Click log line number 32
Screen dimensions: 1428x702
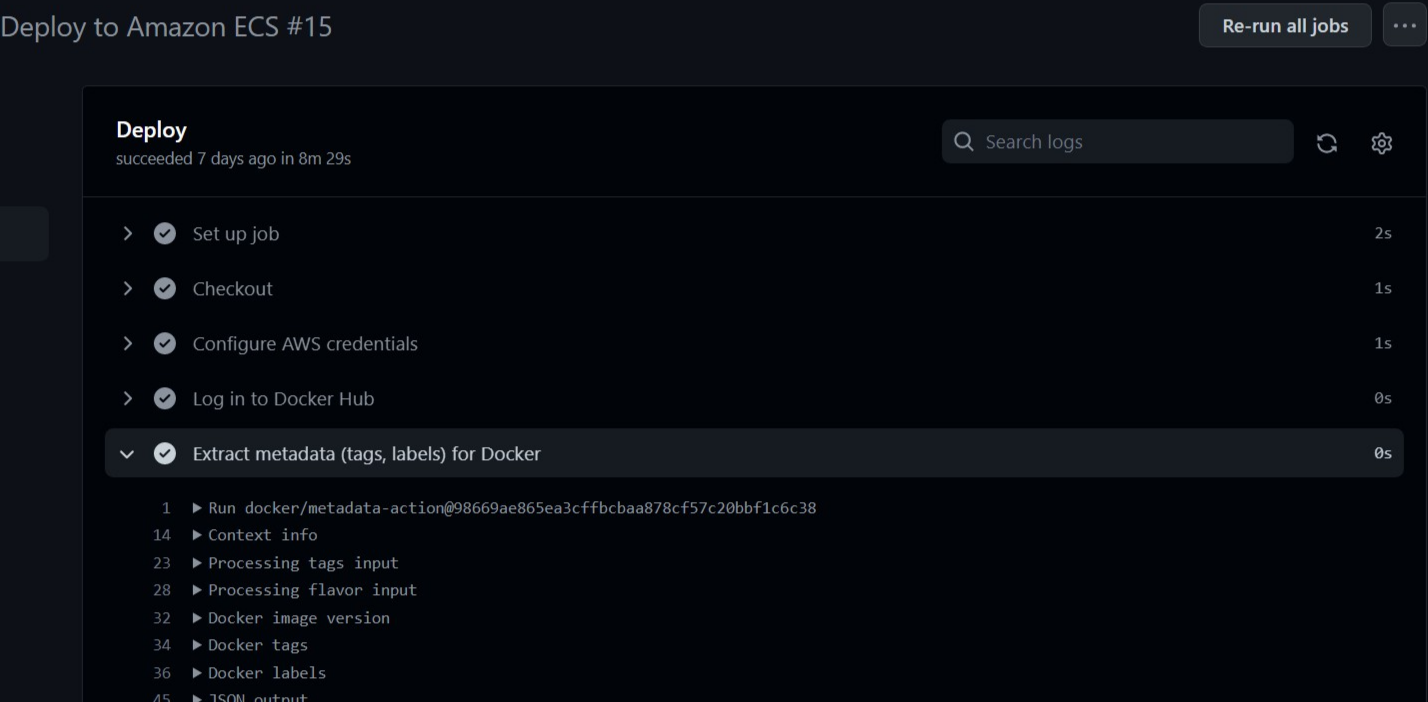162,618
